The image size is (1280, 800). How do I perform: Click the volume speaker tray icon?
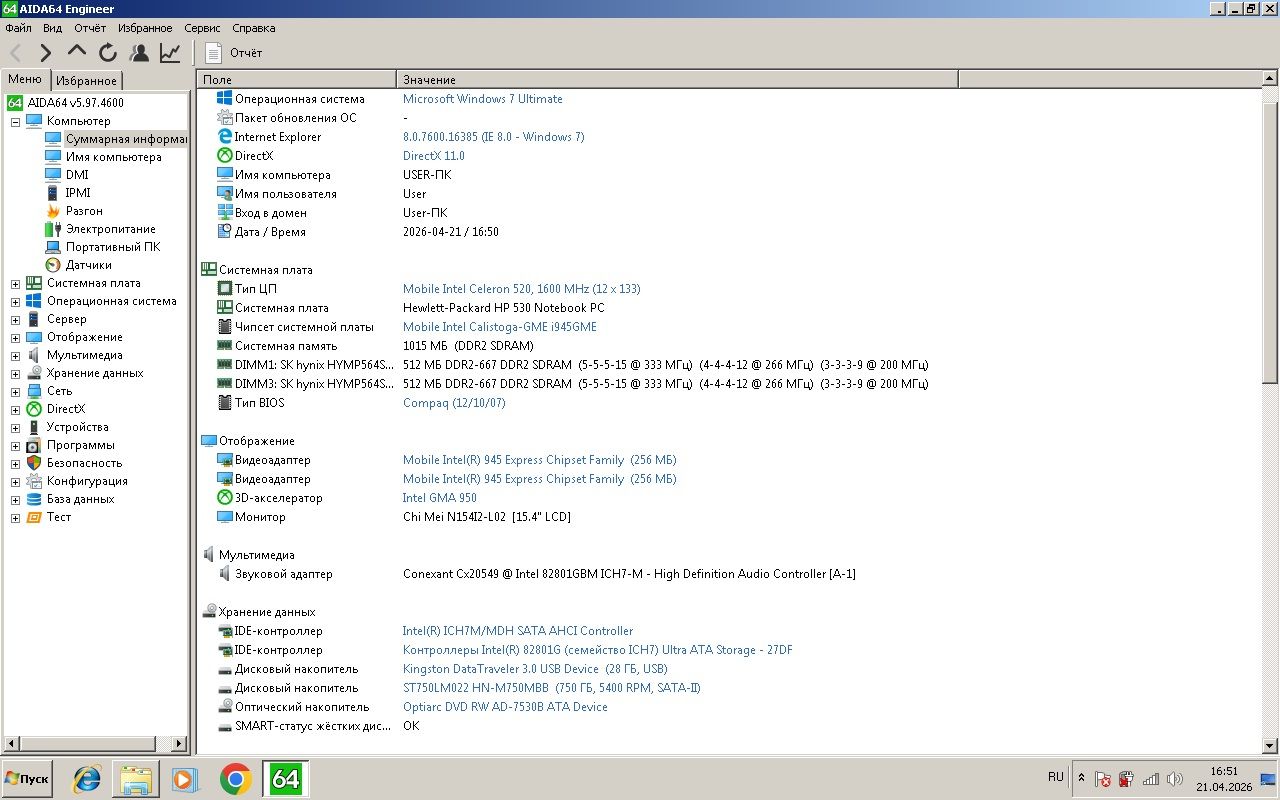click(x=1174, y=779)
